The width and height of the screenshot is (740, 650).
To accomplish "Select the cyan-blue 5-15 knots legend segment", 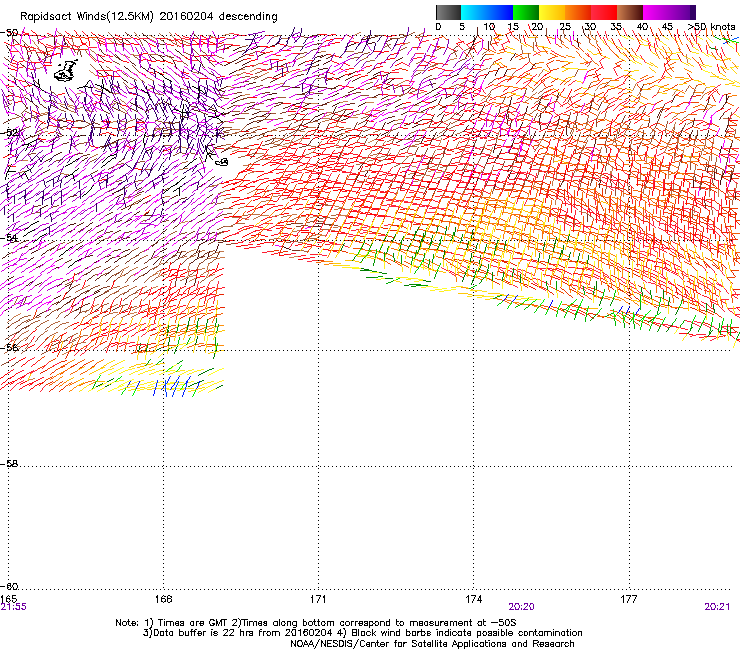I will 487,12.
